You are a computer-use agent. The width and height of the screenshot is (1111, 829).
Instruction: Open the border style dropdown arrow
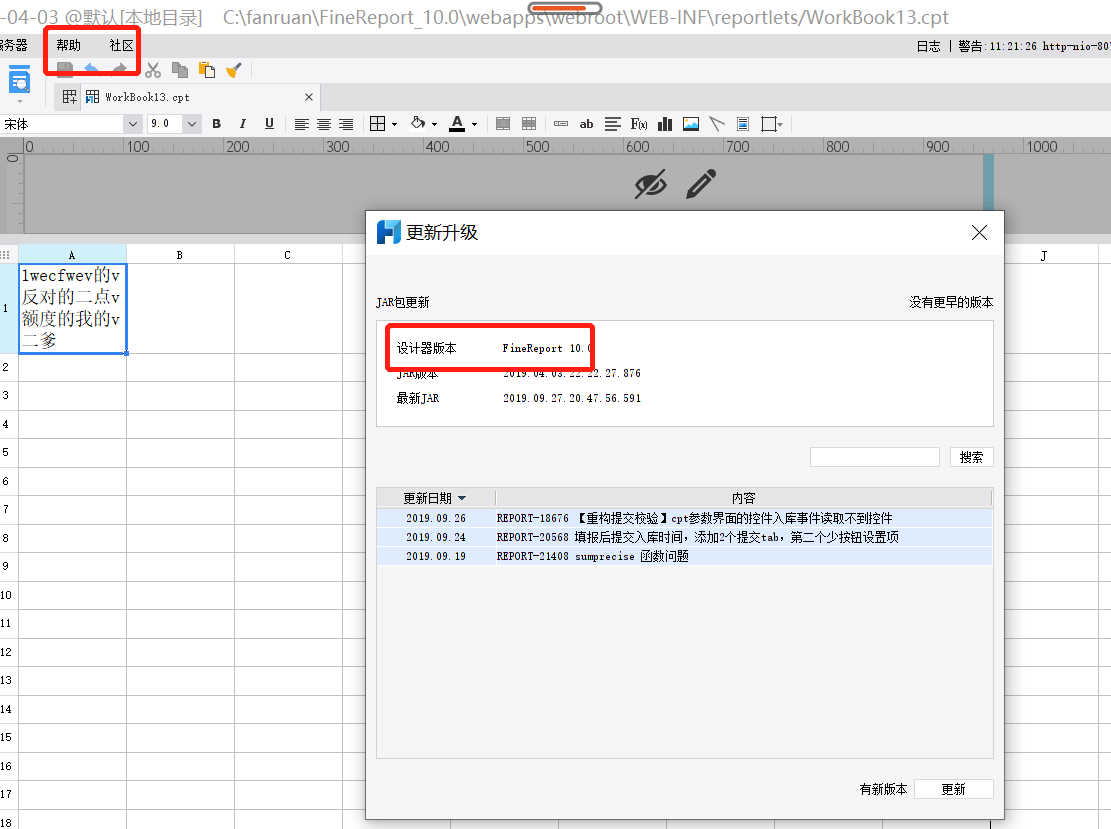coord(395,125)
